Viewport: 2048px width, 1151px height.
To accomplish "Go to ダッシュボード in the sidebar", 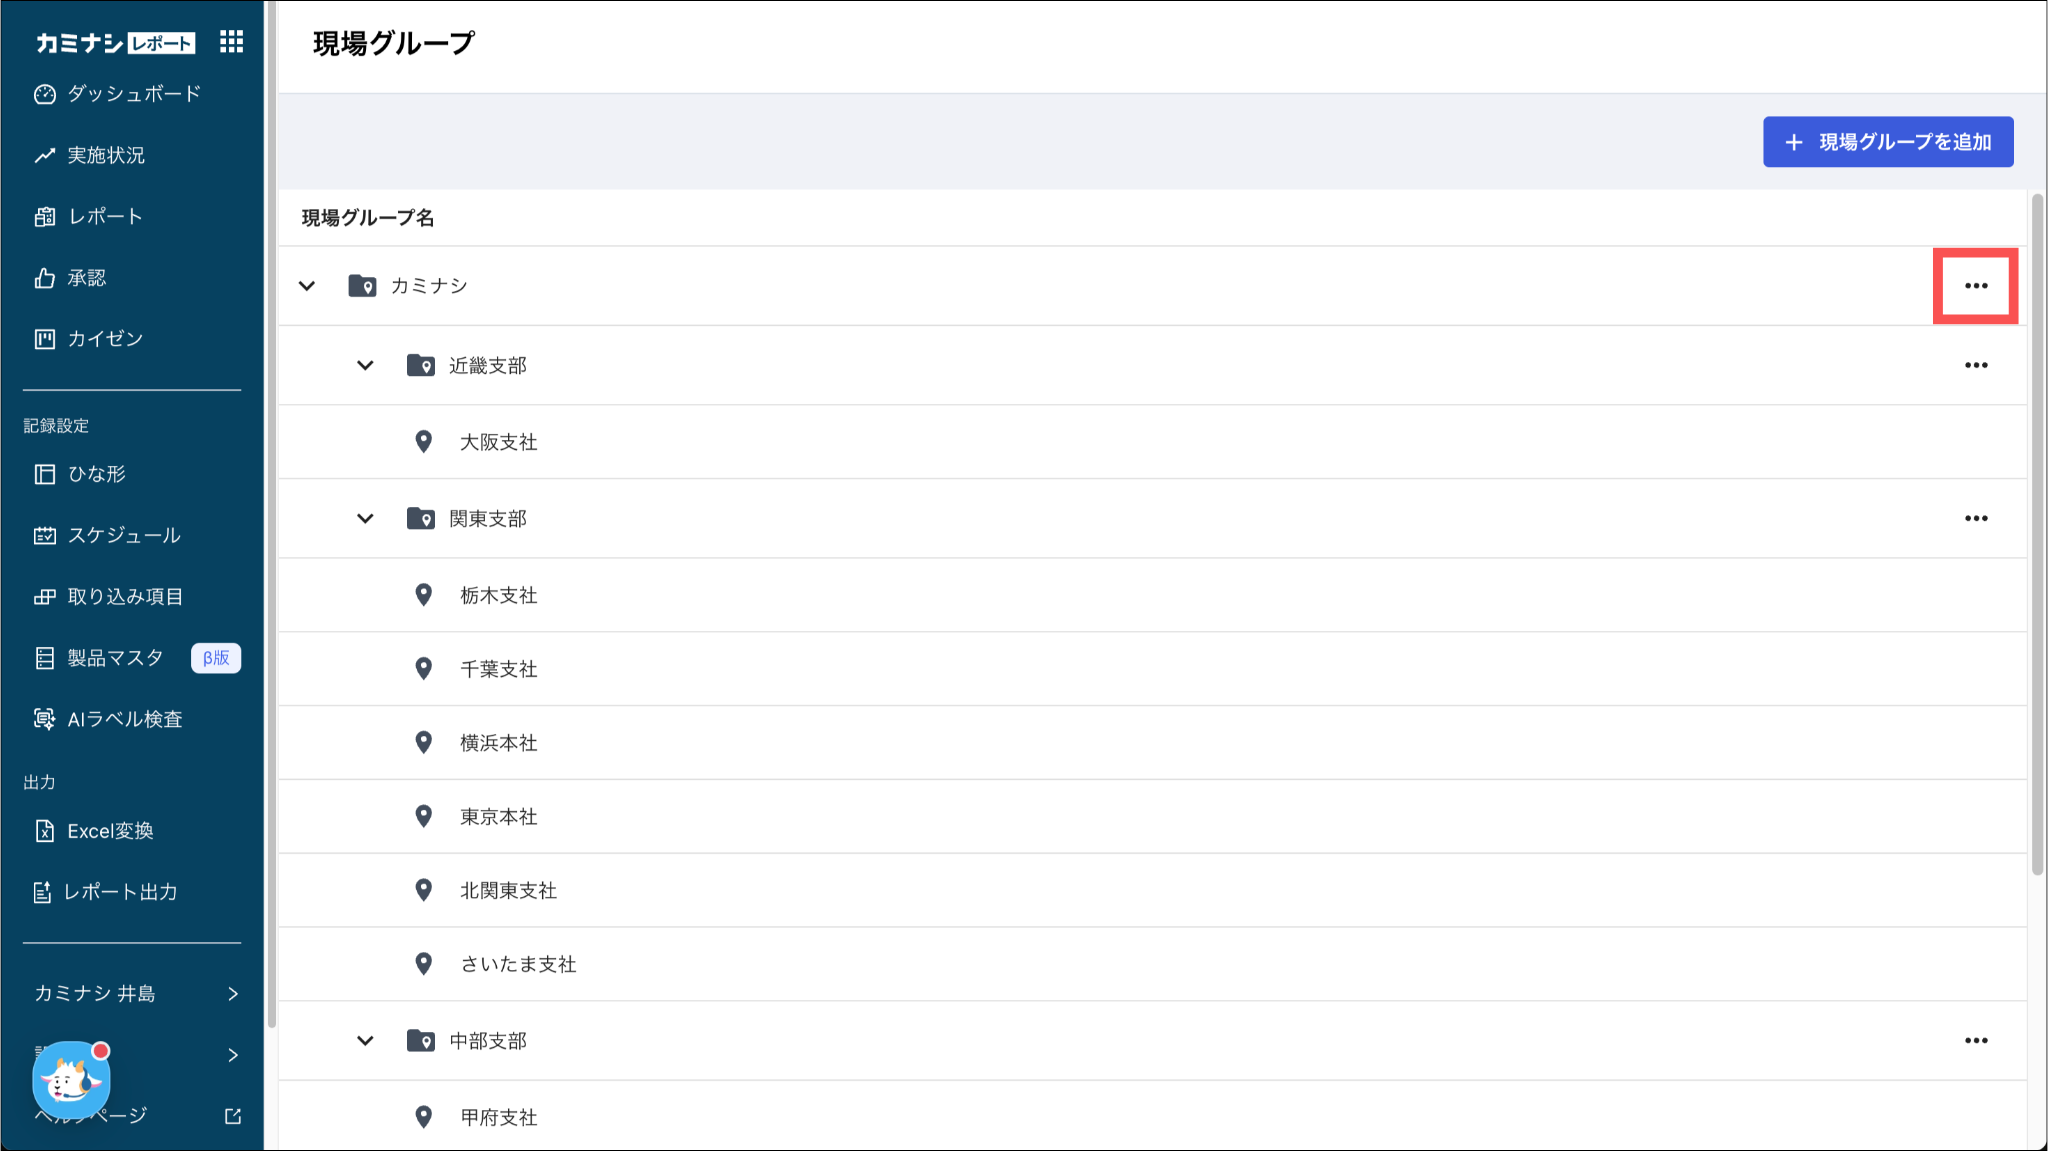I will click(x=133, y=94).
